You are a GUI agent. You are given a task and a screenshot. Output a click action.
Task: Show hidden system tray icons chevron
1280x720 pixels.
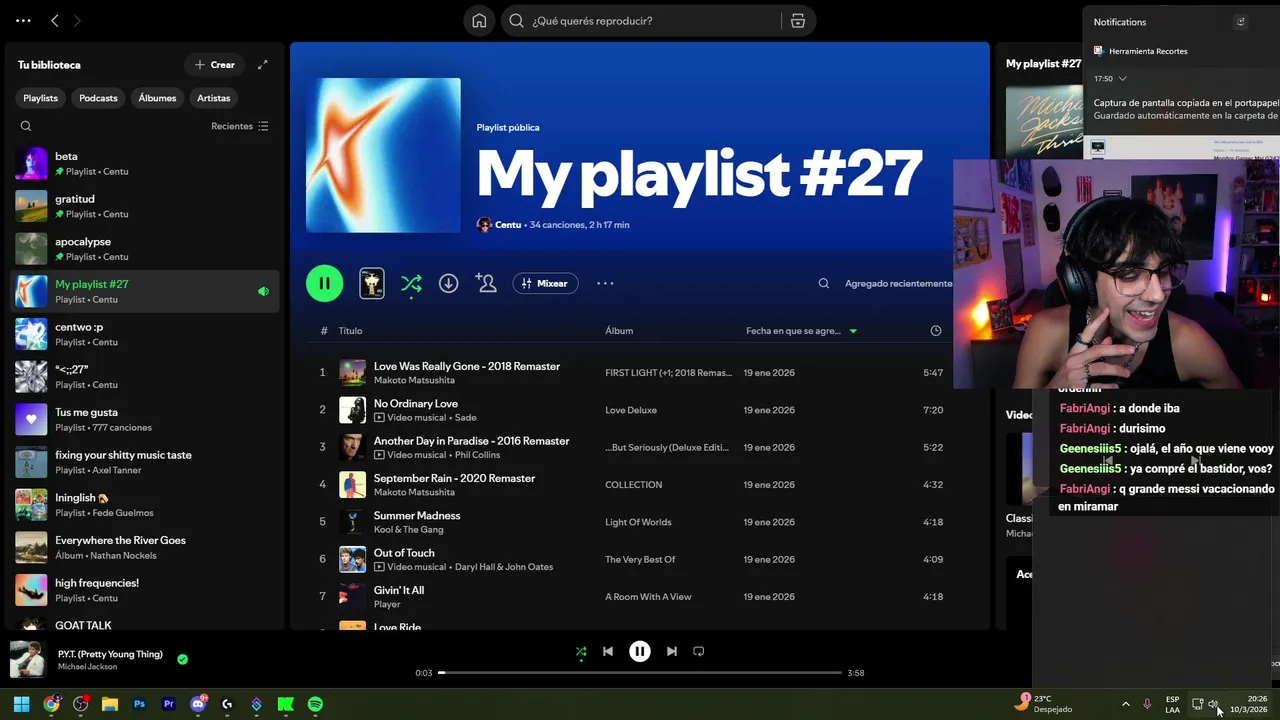tap(1125, 704)
